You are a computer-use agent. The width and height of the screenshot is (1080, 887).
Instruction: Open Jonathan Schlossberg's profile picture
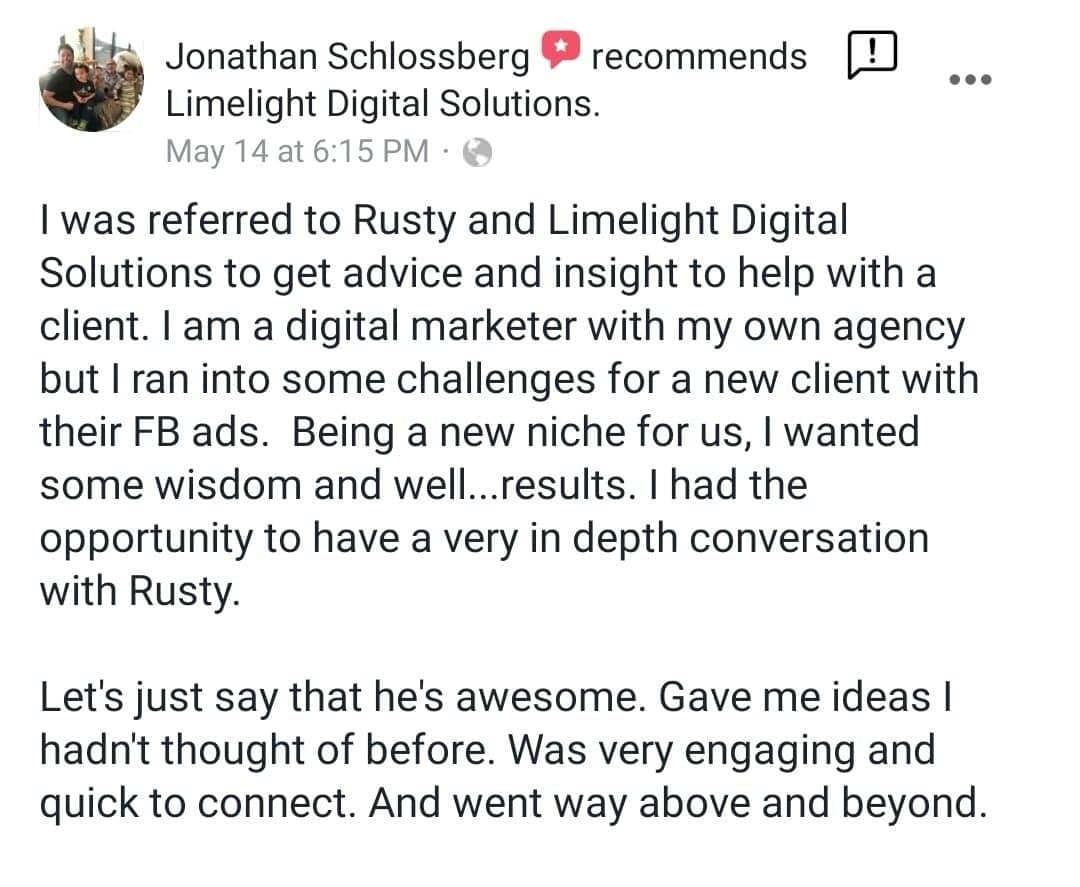(x=91, y=80)
